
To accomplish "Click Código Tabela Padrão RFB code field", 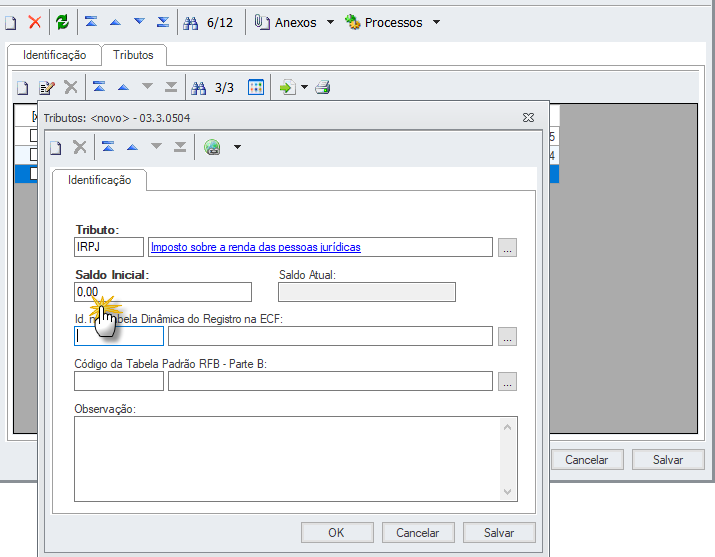I will [x=119, y=381].
